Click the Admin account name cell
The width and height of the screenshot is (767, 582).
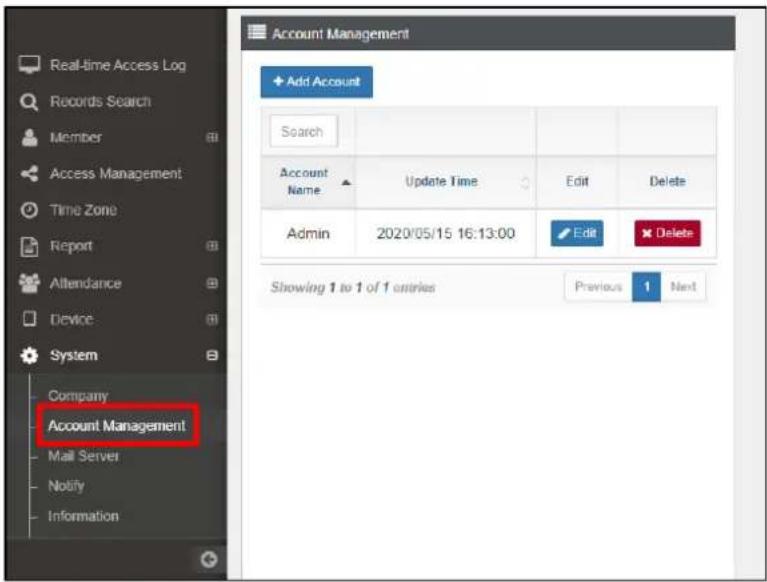point(308,233)
